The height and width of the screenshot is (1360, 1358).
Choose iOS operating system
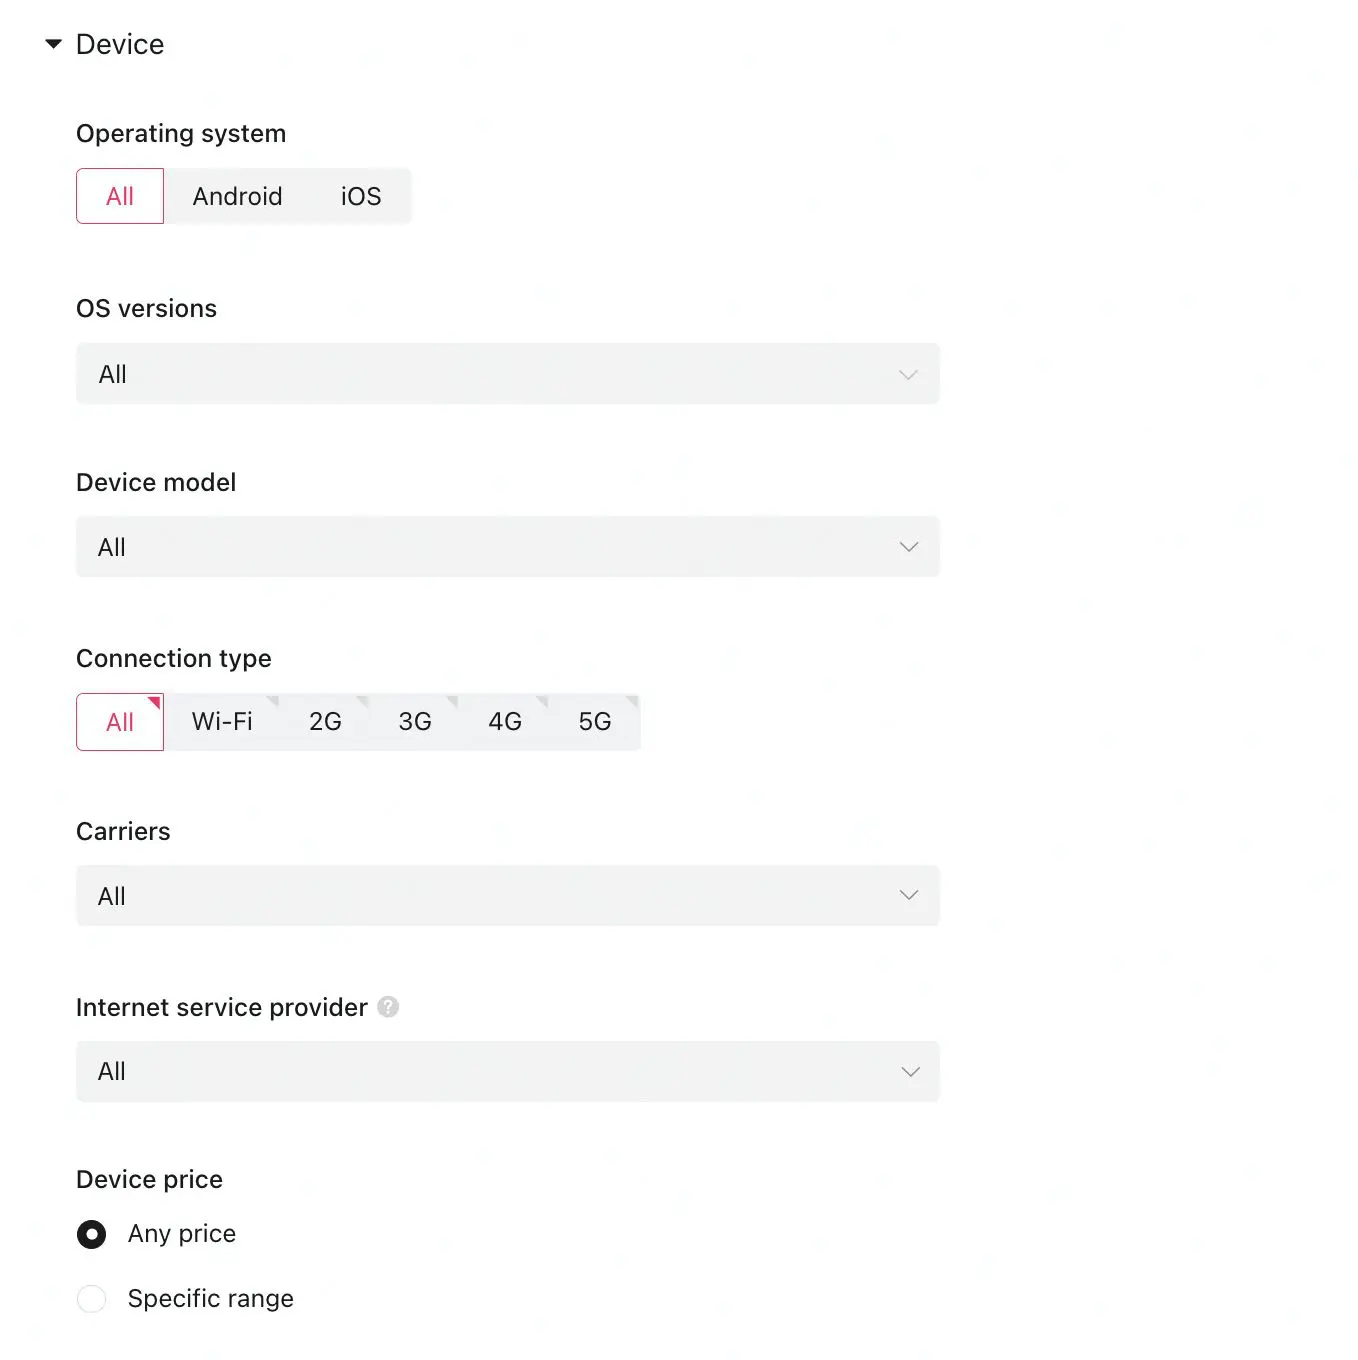coord(361,196)
